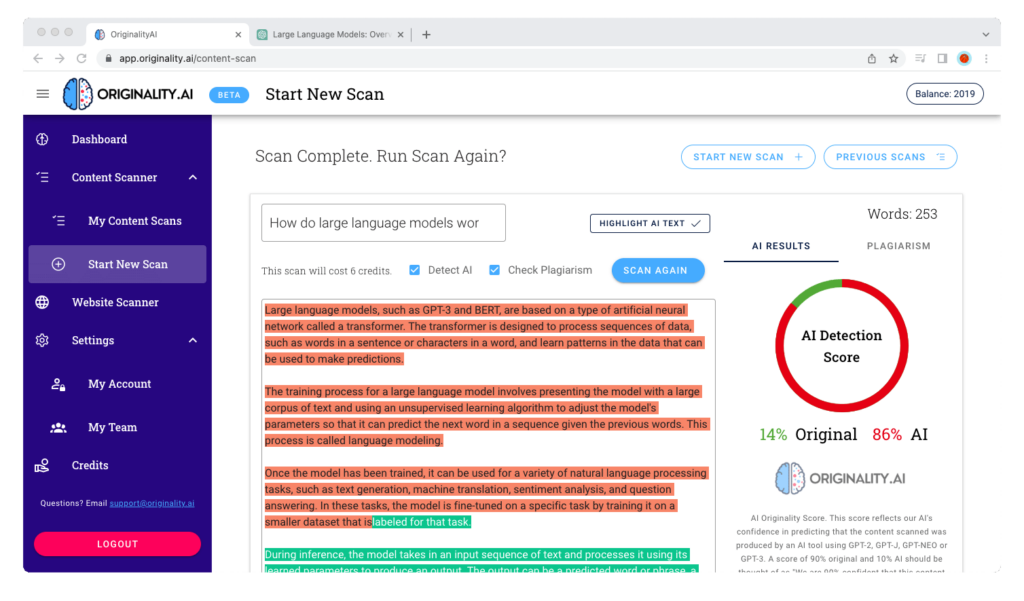The height and width of the screenshot is (601, 1024).
Task: Click the BETA badge
Action: coord(229,95)
